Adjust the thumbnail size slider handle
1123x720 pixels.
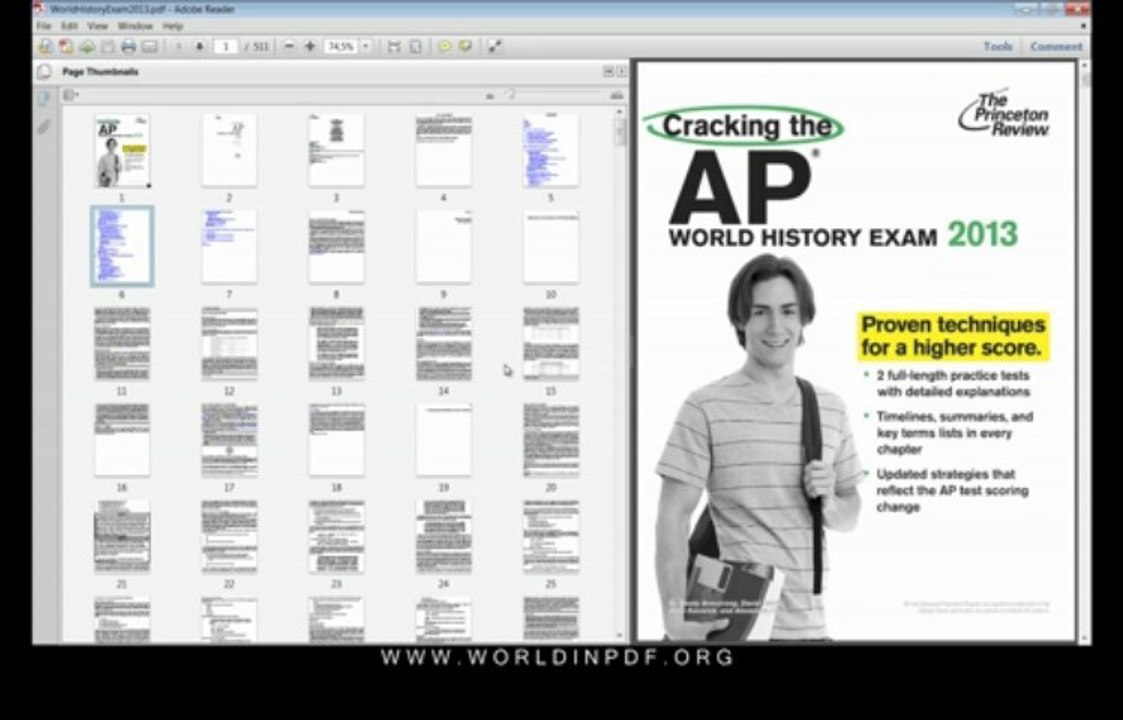click(x=511, y=95)
